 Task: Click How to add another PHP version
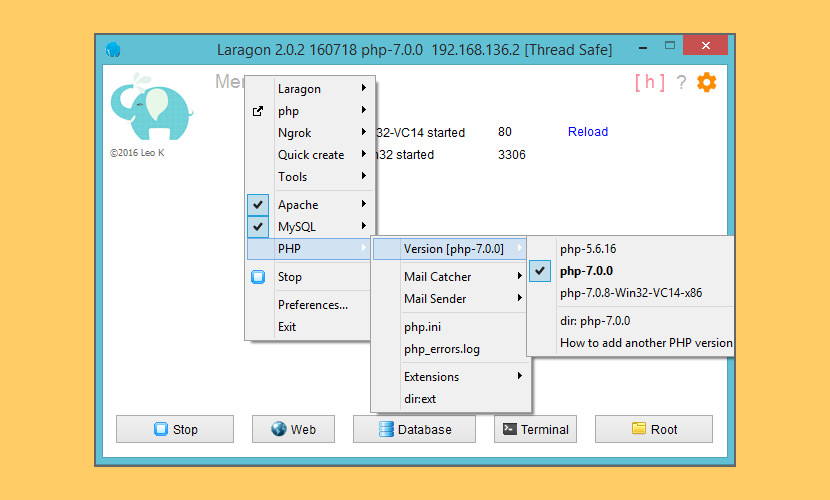click(631, 343)
